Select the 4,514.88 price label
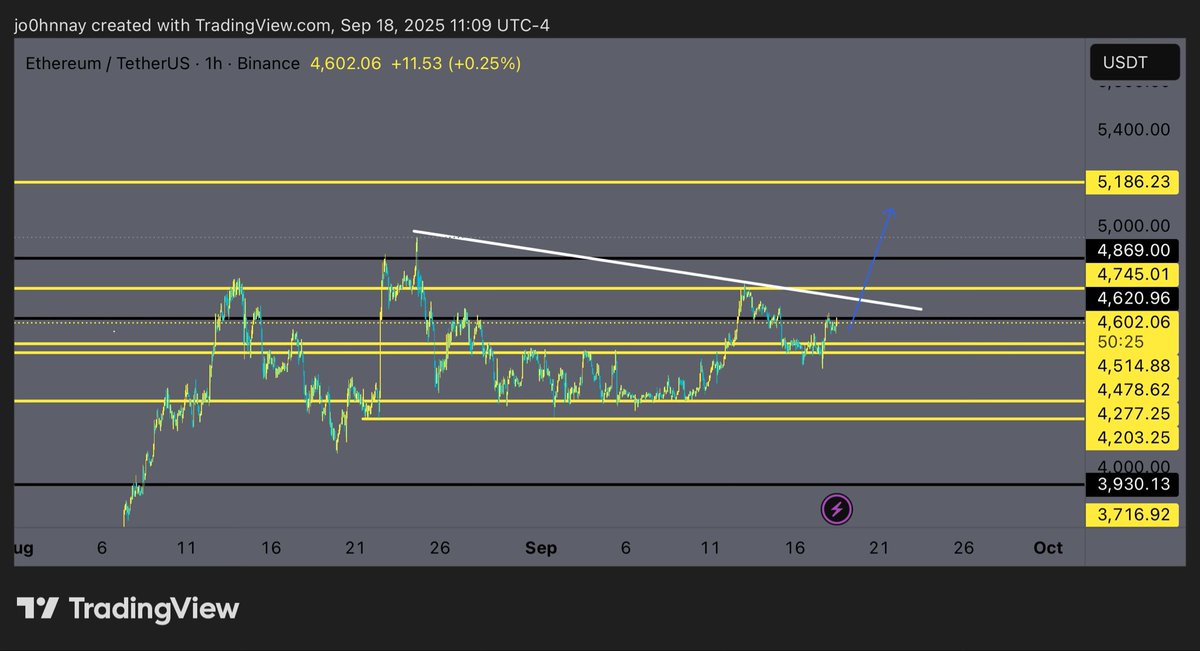The width and height of the screenshot is (1200, 651). tap(1133, 366)
